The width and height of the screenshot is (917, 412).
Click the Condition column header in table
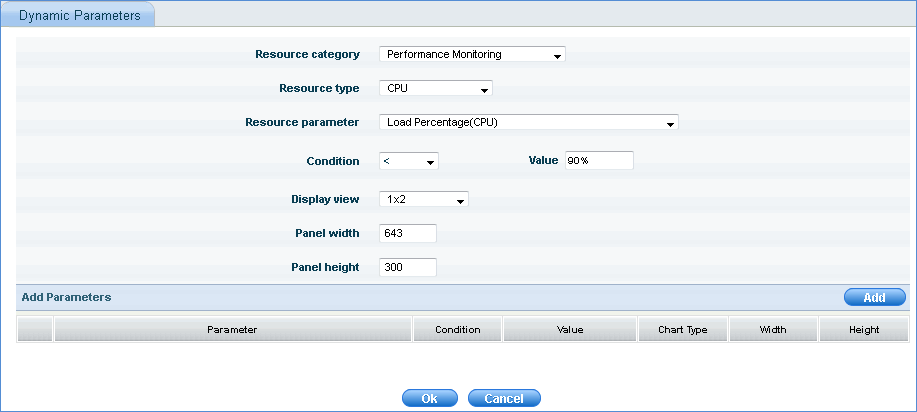pyautogui.click(x=458, y=330)
